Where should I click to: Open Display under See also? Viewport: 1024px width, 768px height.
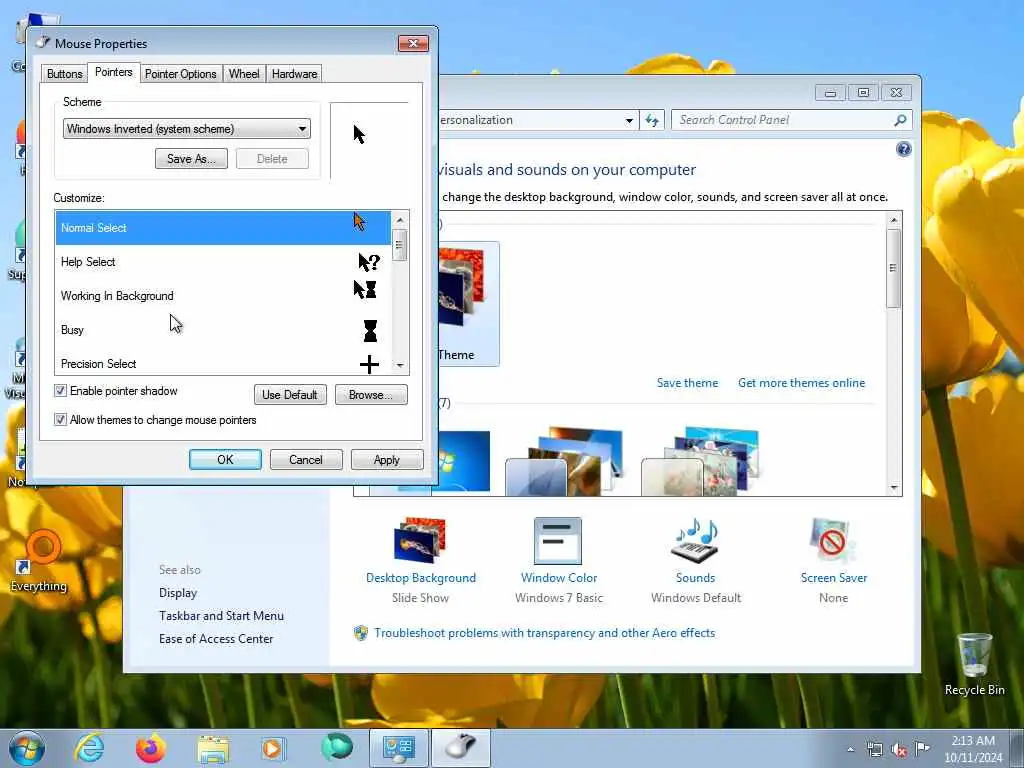click(178, 593)
